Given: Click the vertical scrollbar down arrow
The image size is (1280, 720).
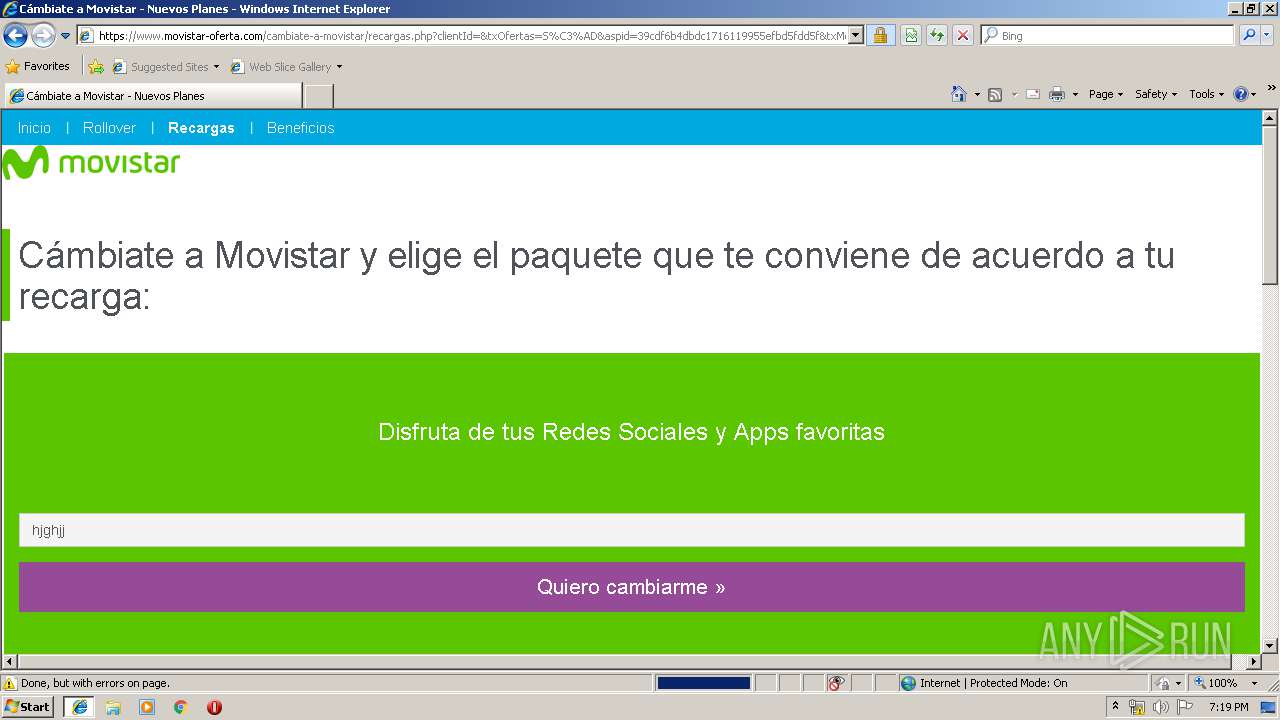Looking at the screenshot, I should point(1270,645).
